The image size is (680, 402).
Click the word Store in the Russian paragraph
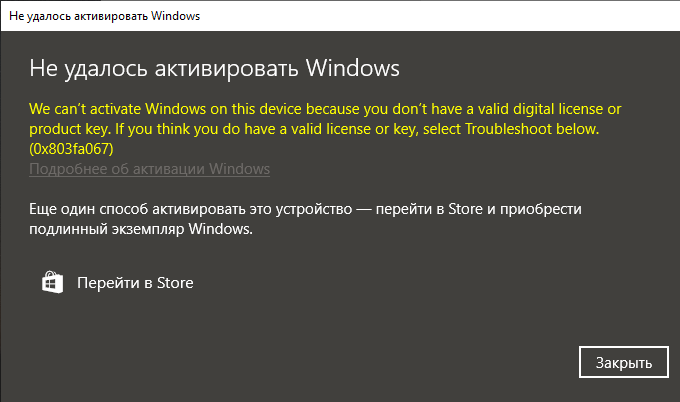465,209
